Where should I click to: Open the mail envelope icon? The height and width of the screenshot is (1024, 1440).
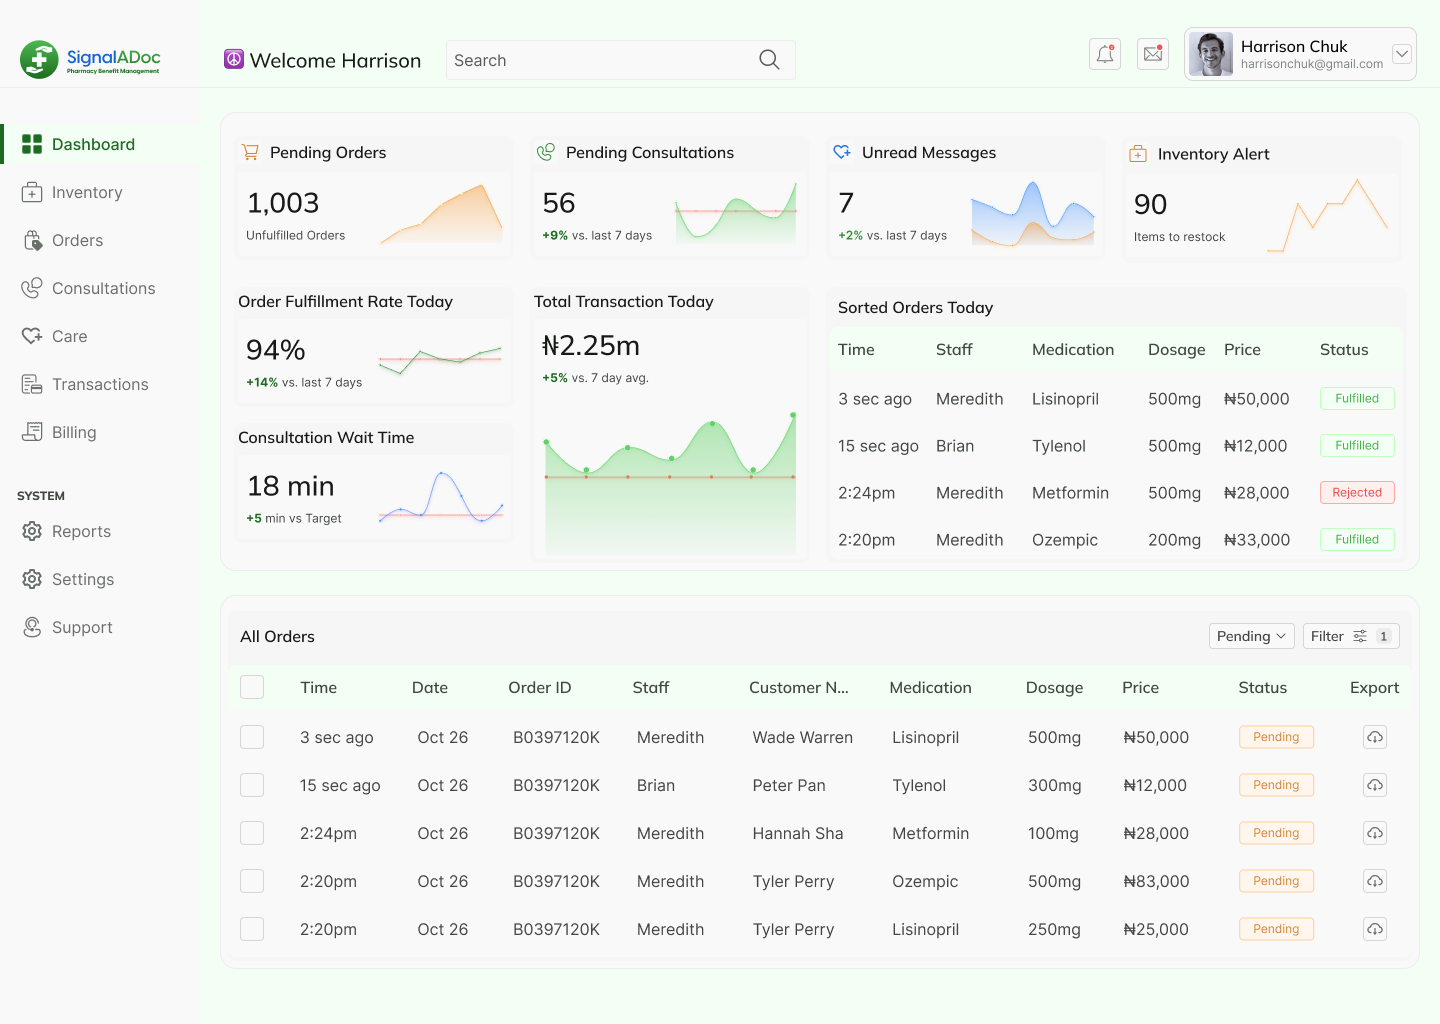point(1153,54)
